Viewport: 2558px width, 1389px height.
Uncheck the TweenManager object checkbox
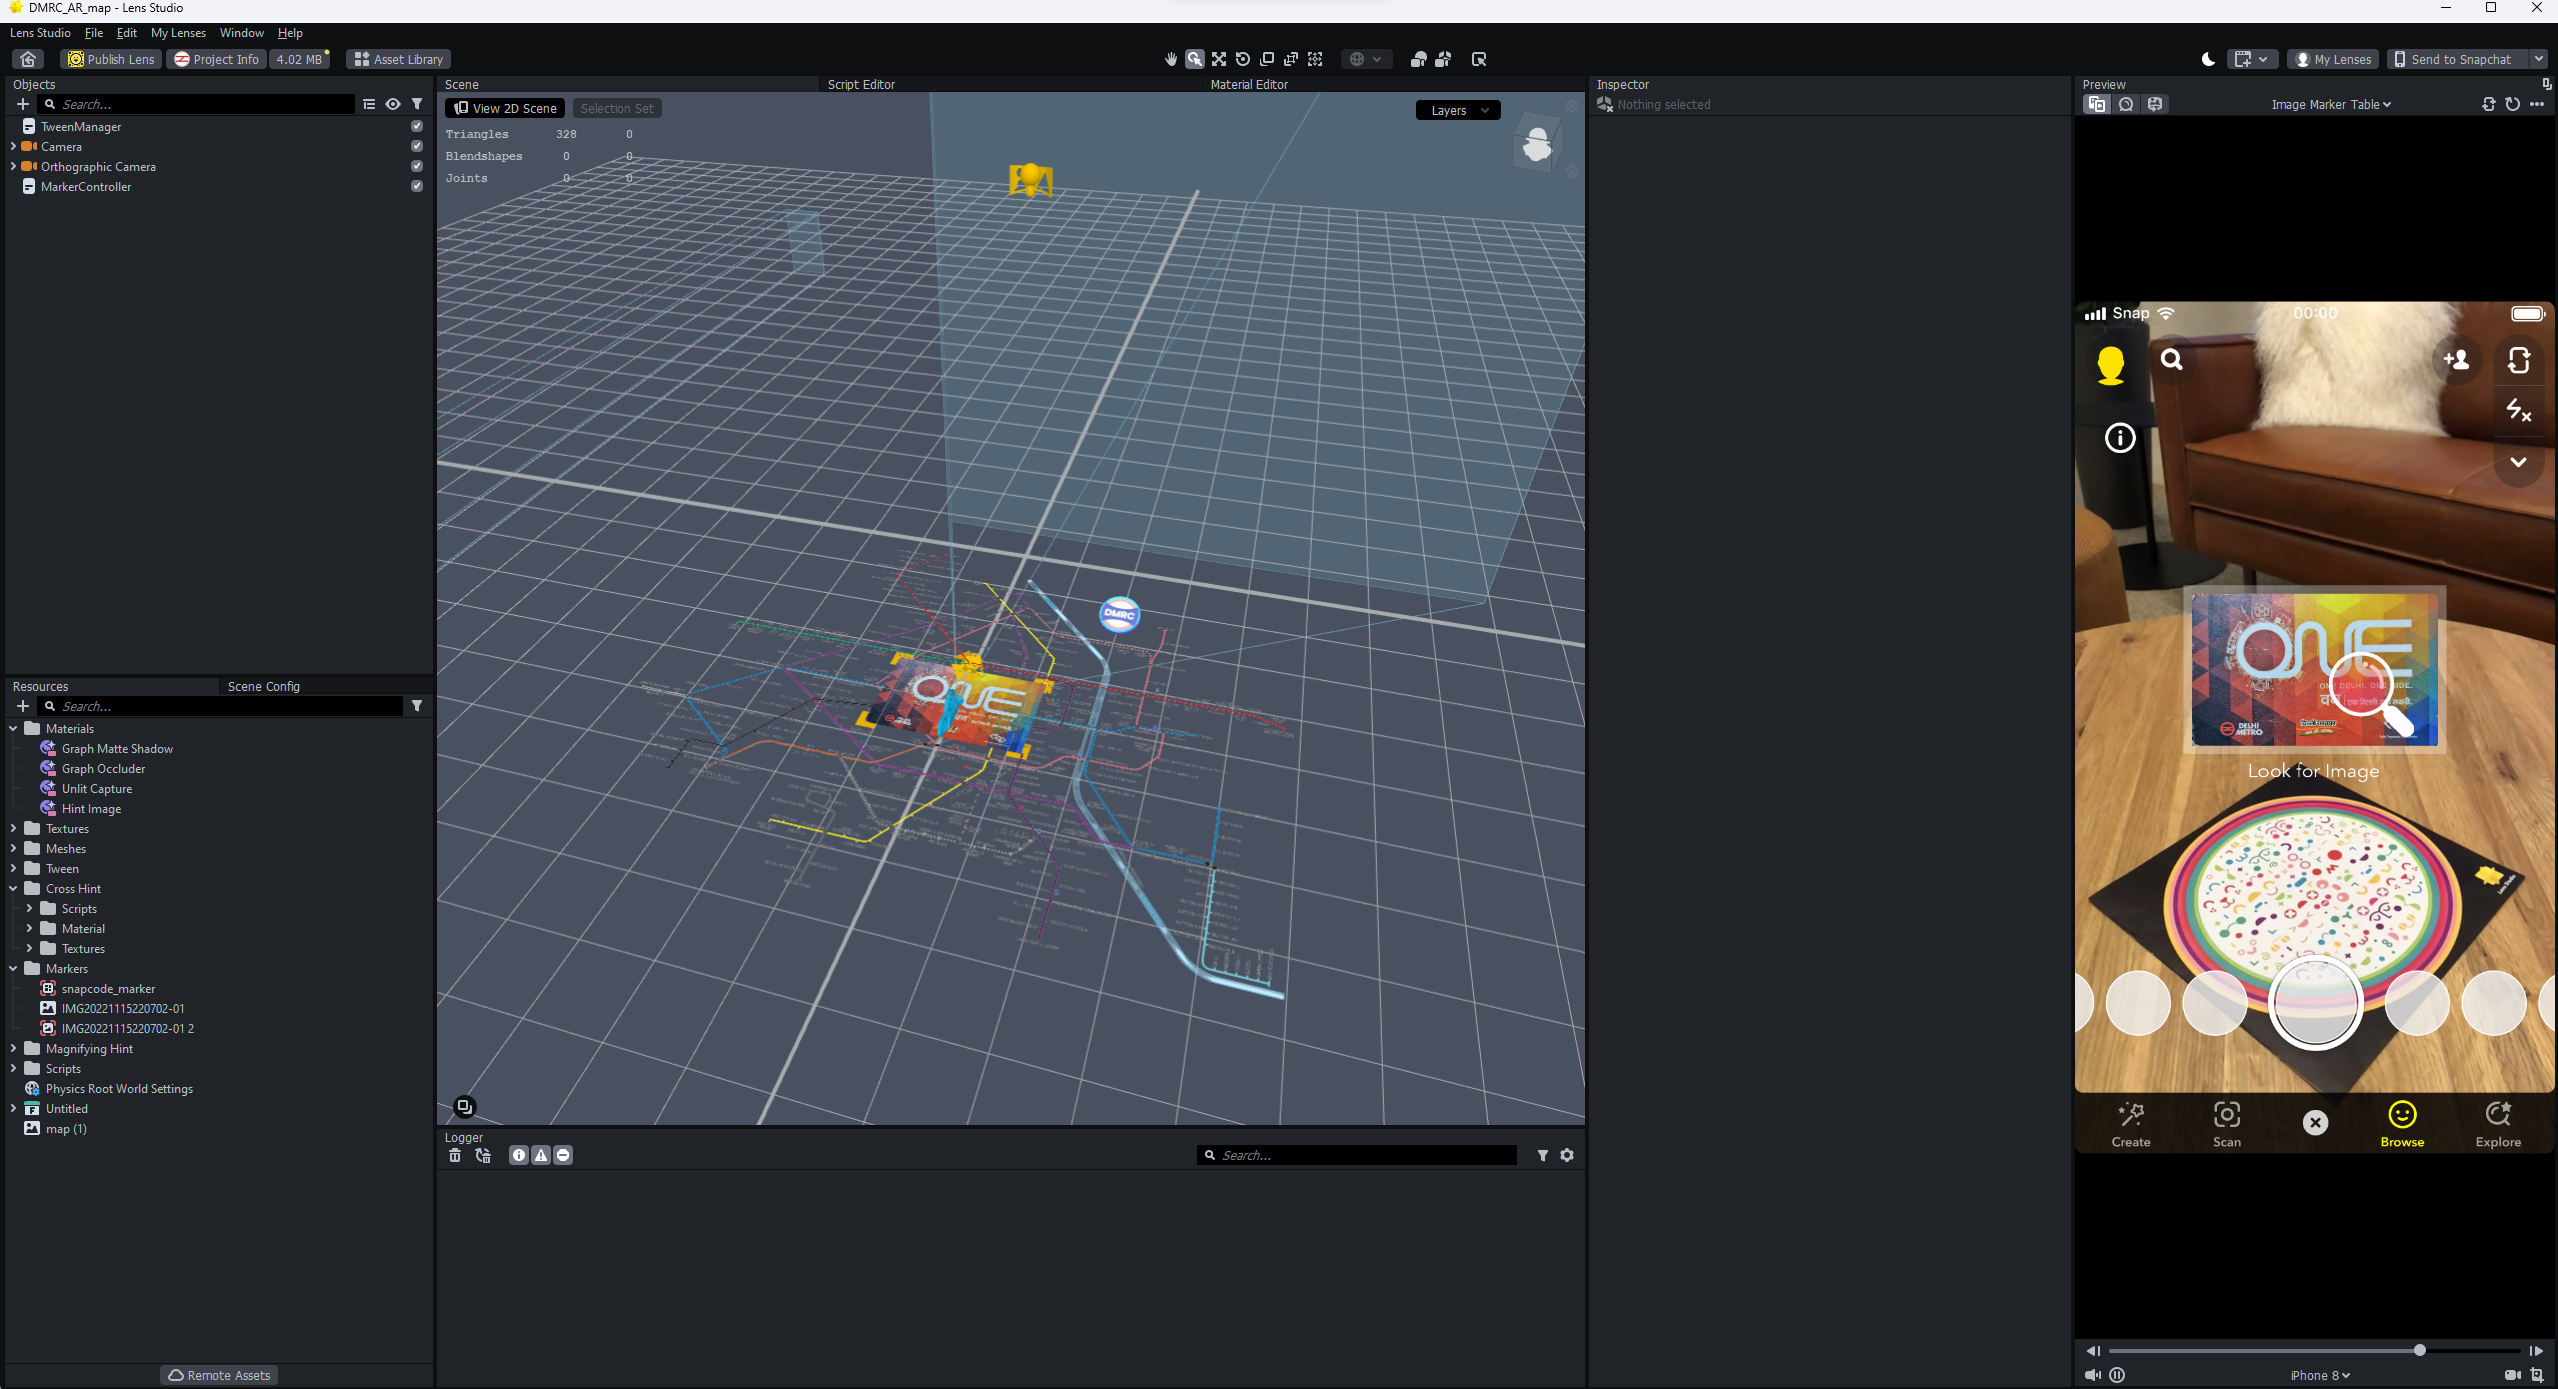(x=417, y=126)
